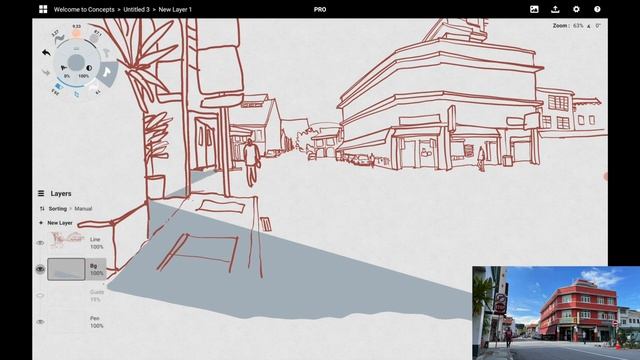Click the Pen layer name
This screenshot has height=360, width=640.
click(95, 318)
